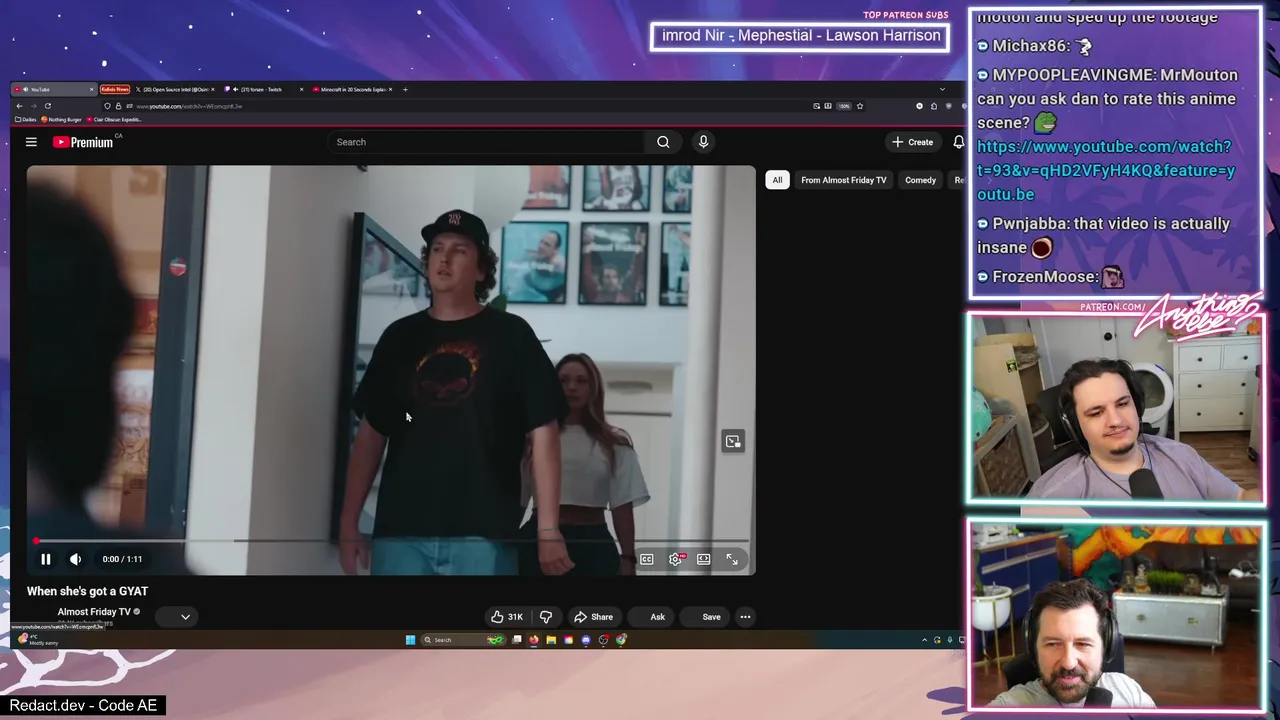Click the magnifier search button
The width and height of the screenshot is (1280, 720).
(663, 142)
